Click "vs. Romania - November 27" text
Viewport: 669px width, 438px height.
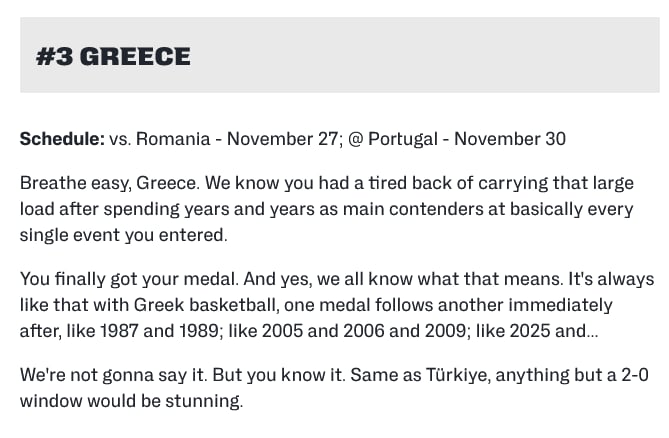(x=224, y=138)
